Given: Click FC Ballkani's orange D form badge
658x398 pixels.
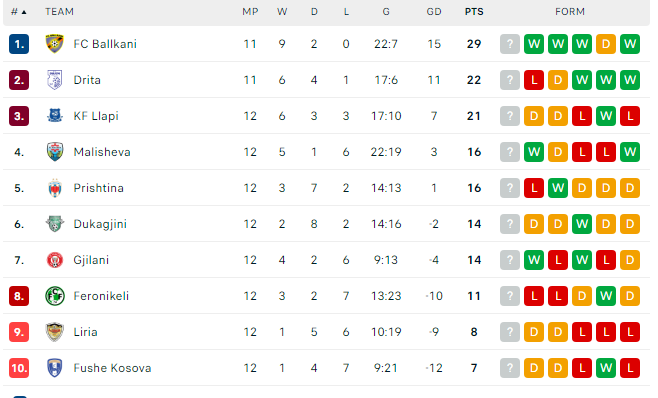Looking at the screenshot, I should pyautogui.click(x=606, y=44).
